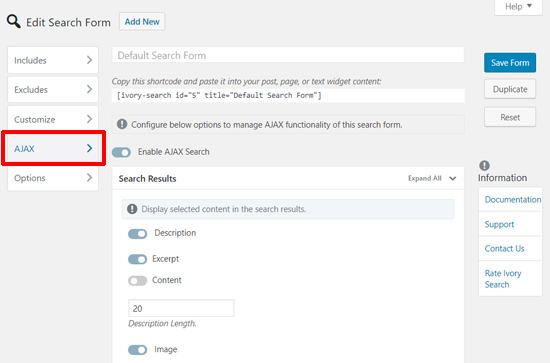Image resolution: width=550 pixels, height=363 pixels.
Task: Click the Save Form button
Action: 510,63
